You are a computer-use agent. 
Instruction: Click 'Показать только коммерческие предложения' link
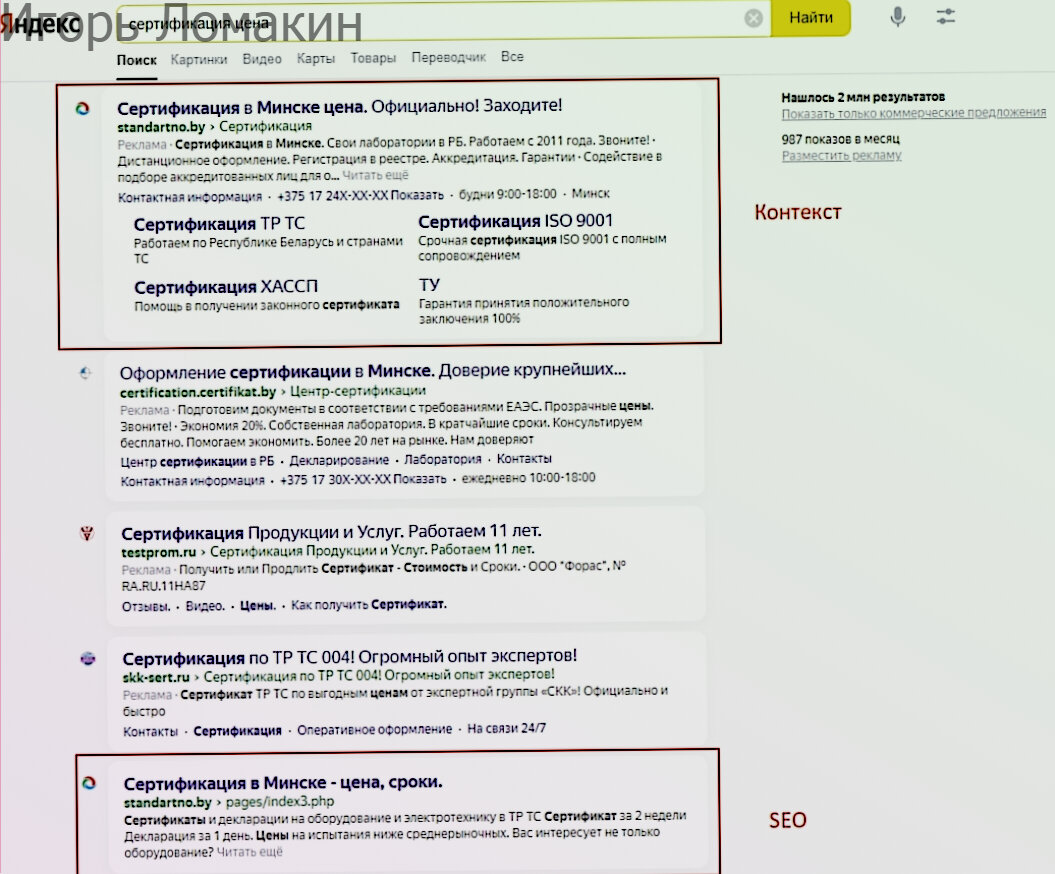point(914,113)
